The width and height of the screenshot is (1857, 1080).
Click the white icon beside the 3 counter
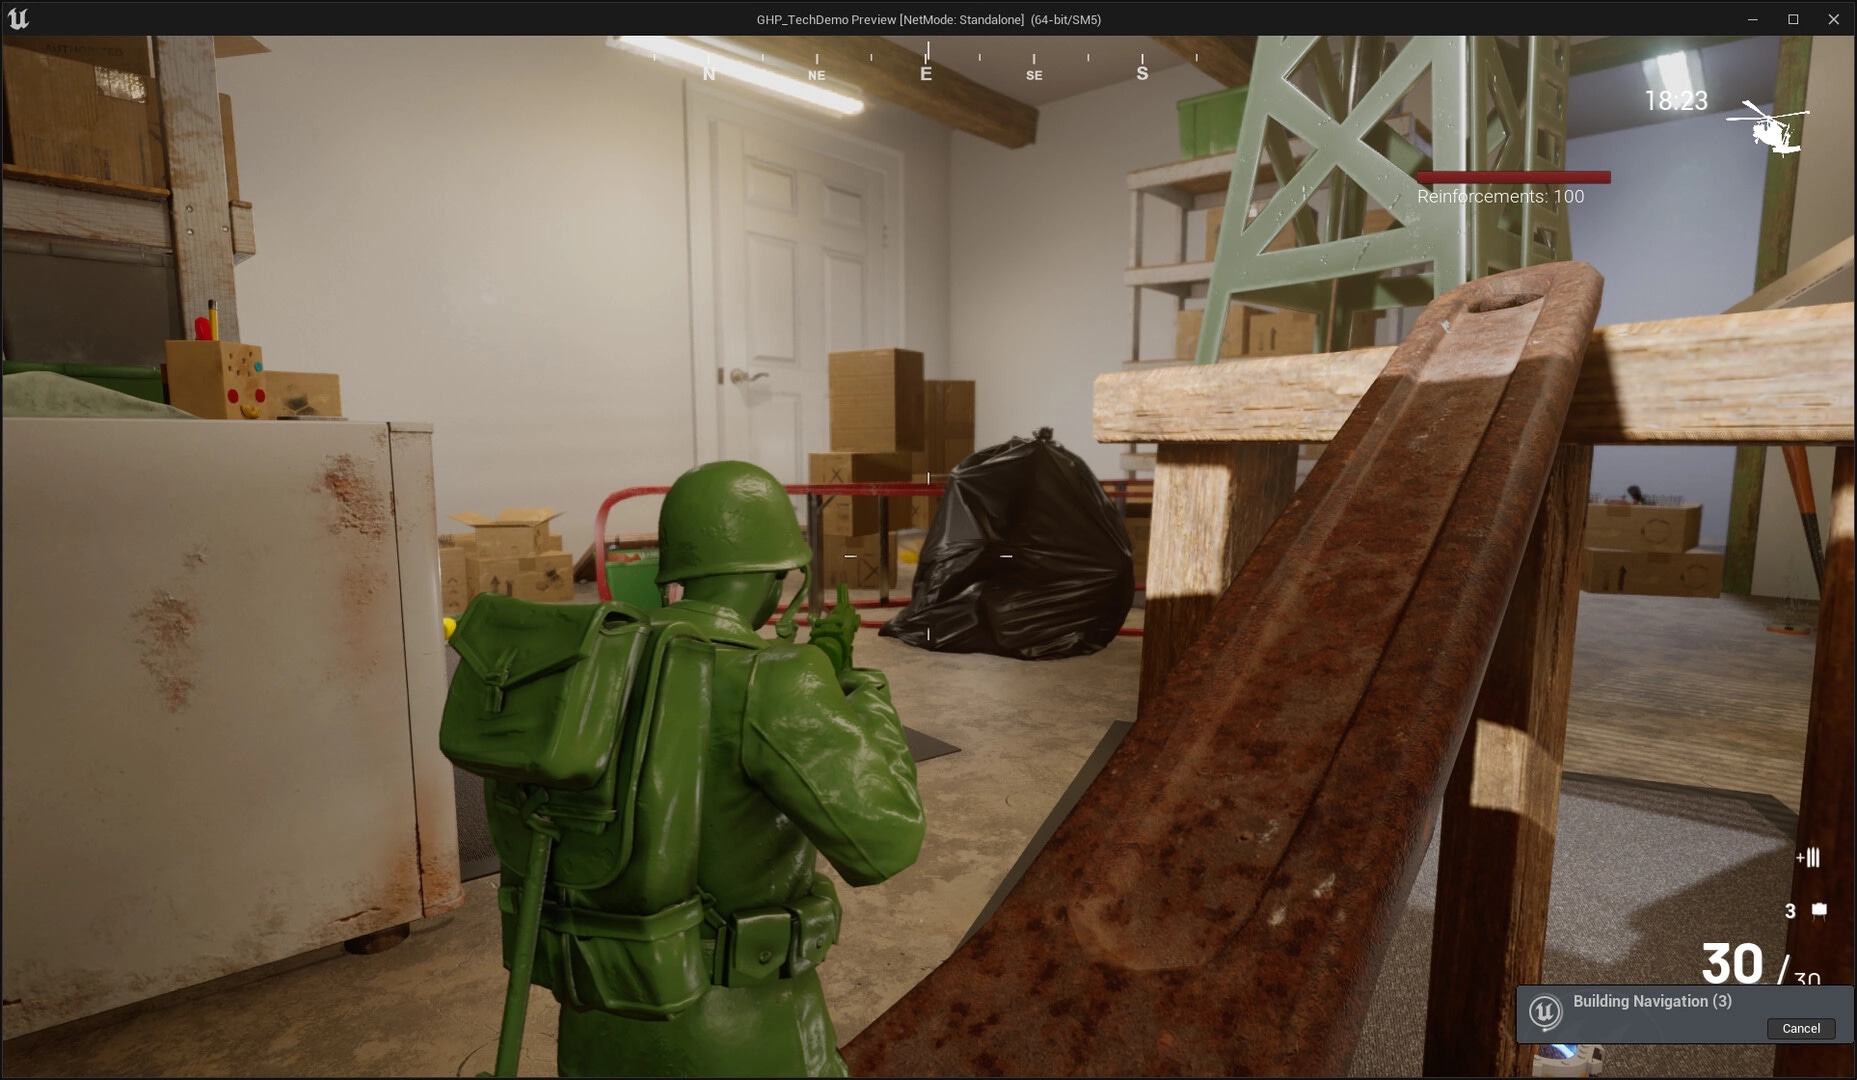tap(1819, 910)
